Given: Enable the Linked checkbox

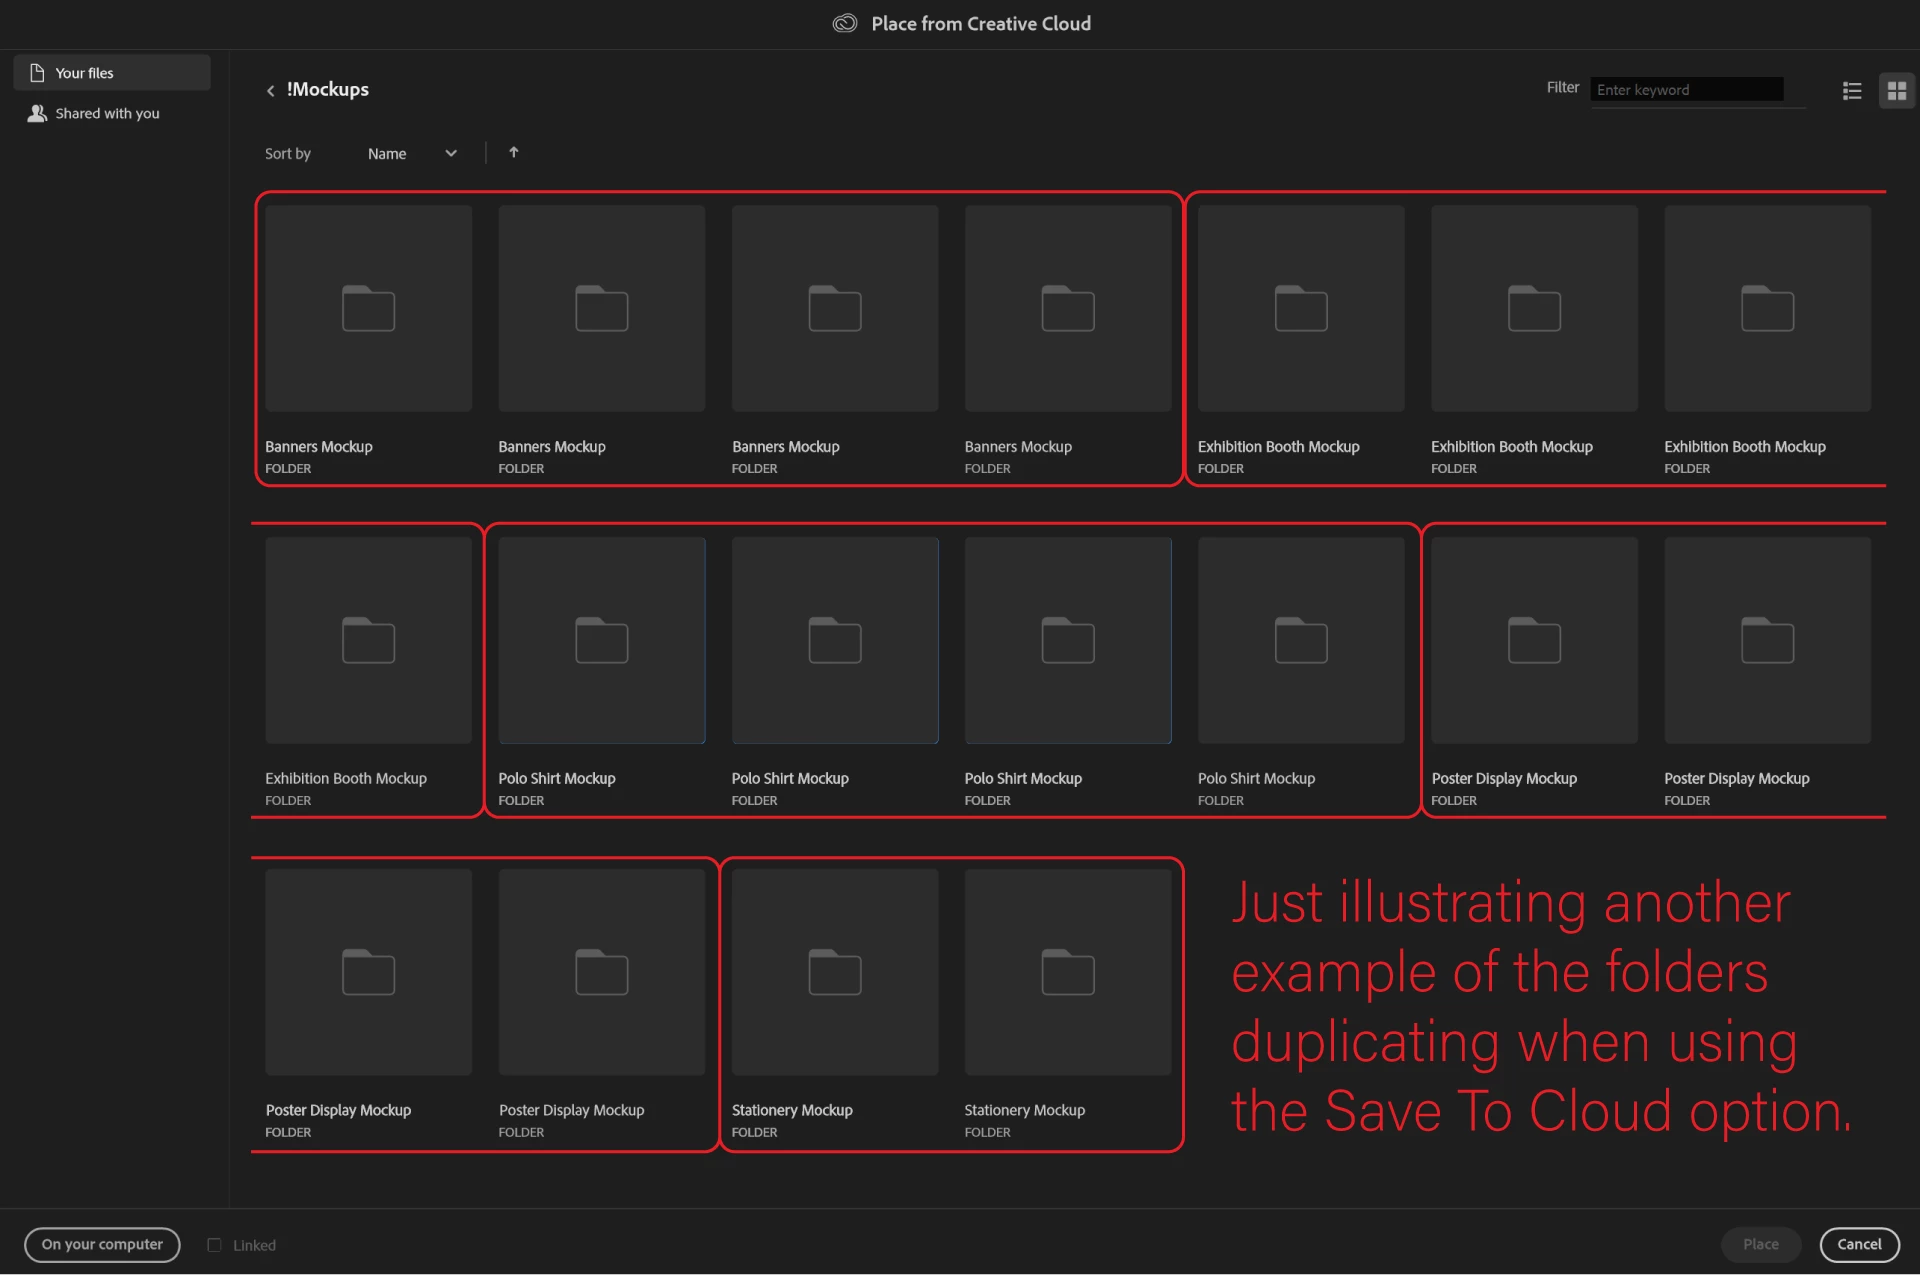Looking at the screenshot, I should (x=214, y=1245).
